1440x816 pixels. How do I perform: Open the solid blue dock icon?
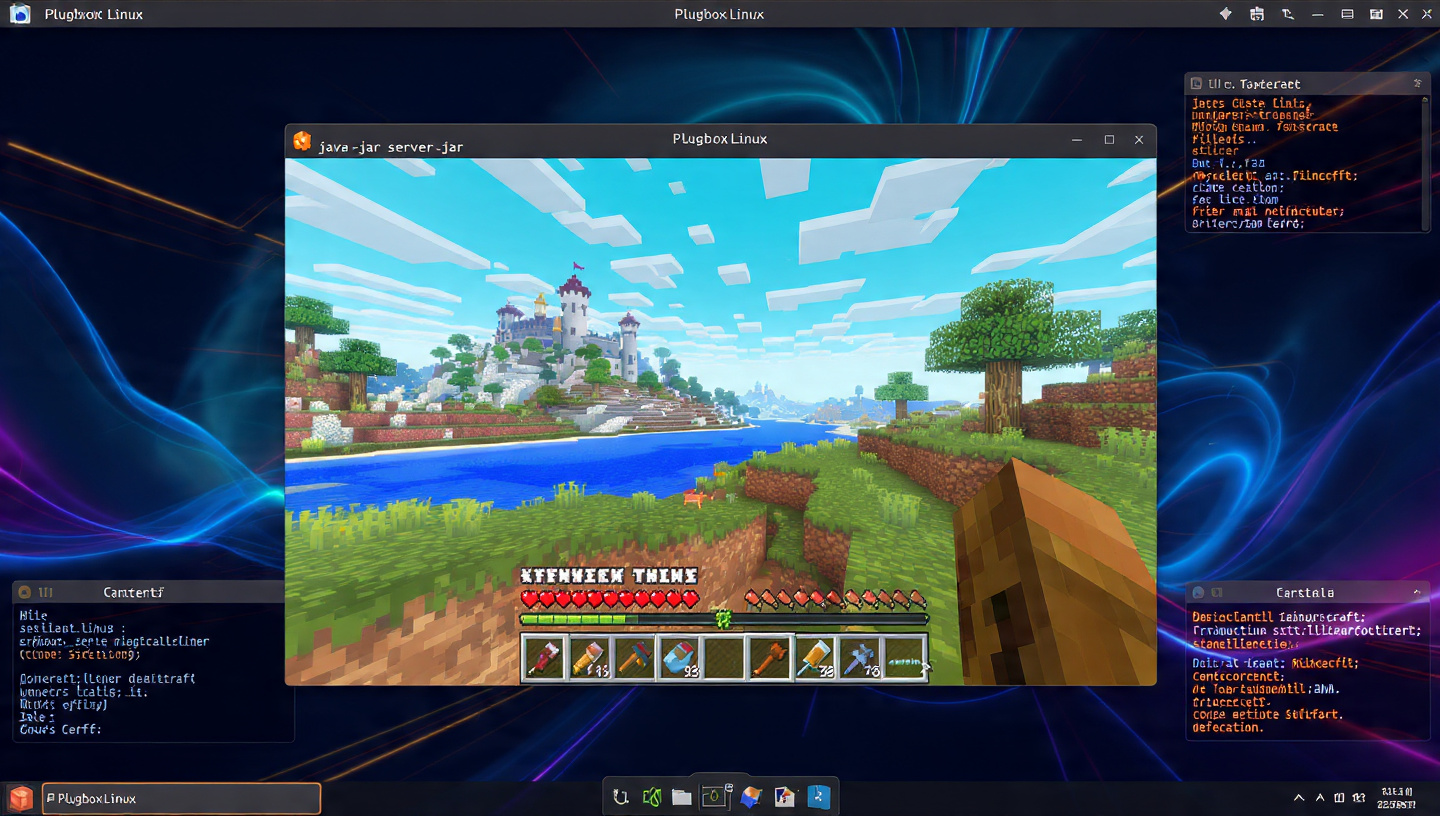(819, 797)
